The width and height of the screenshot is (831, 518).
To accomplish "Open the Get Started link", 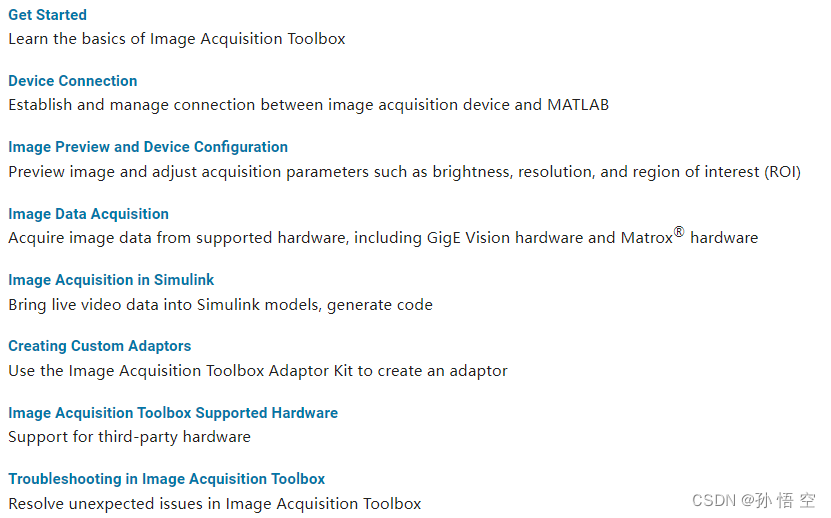I will [x=47, y=15].
